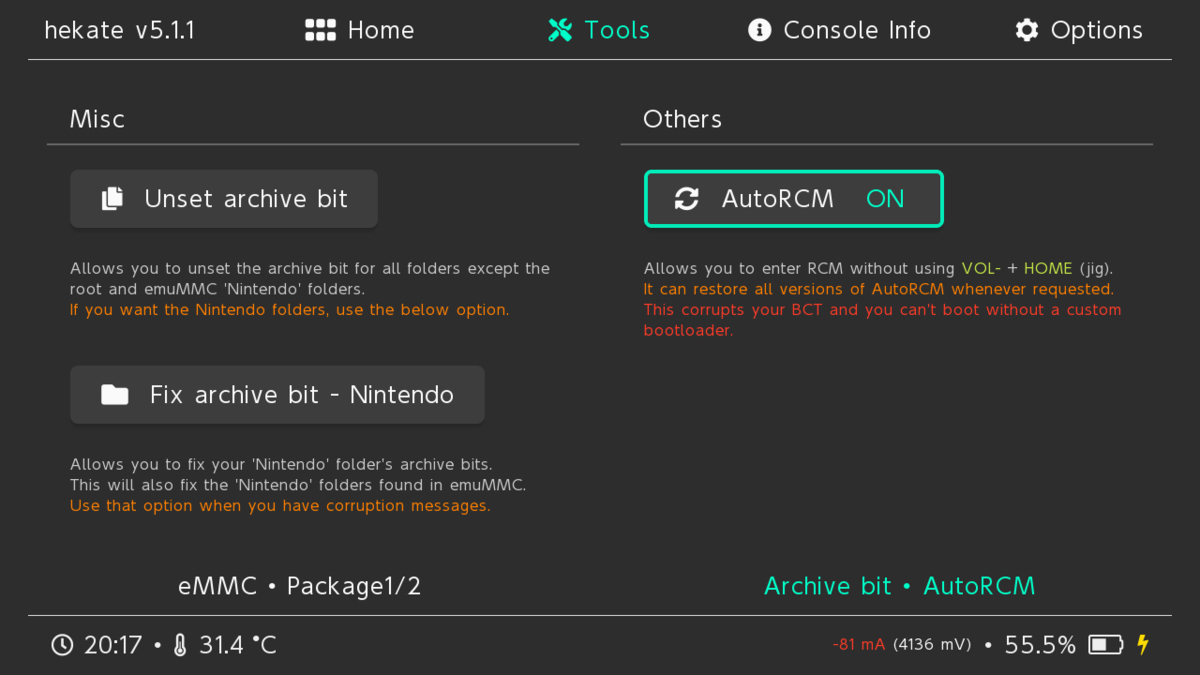Toggle AutoRCM off
The image size is (1200, 675).
point(794,199)
